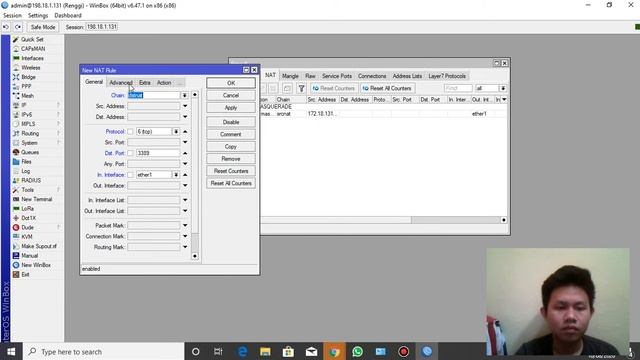Open Wireless in sidebar
This screenshot has height=360, width=640.
click(31, 68)
